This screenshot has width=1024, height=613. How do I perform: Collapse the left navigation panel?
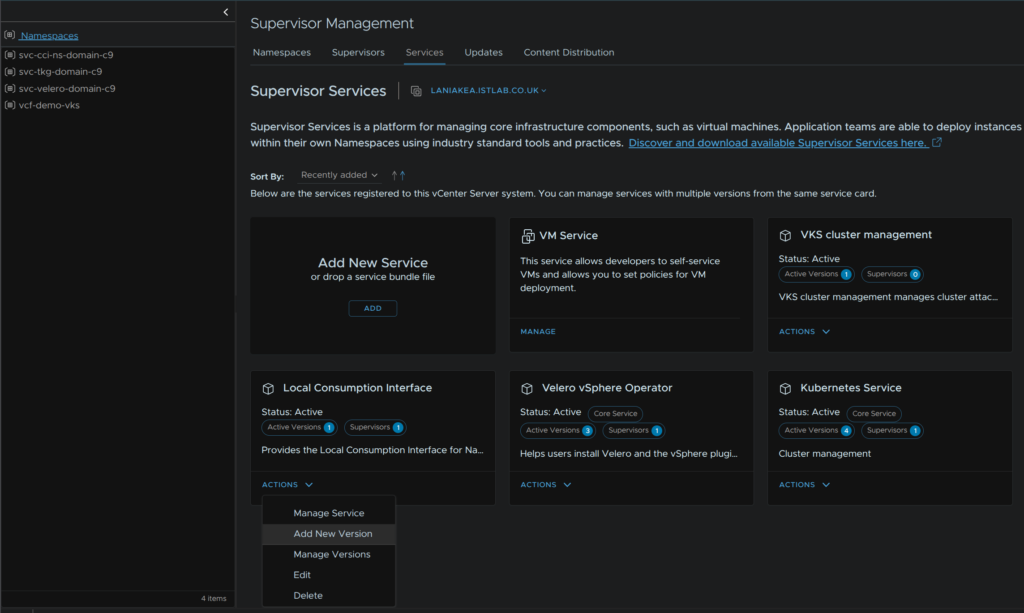click(225, 12)
